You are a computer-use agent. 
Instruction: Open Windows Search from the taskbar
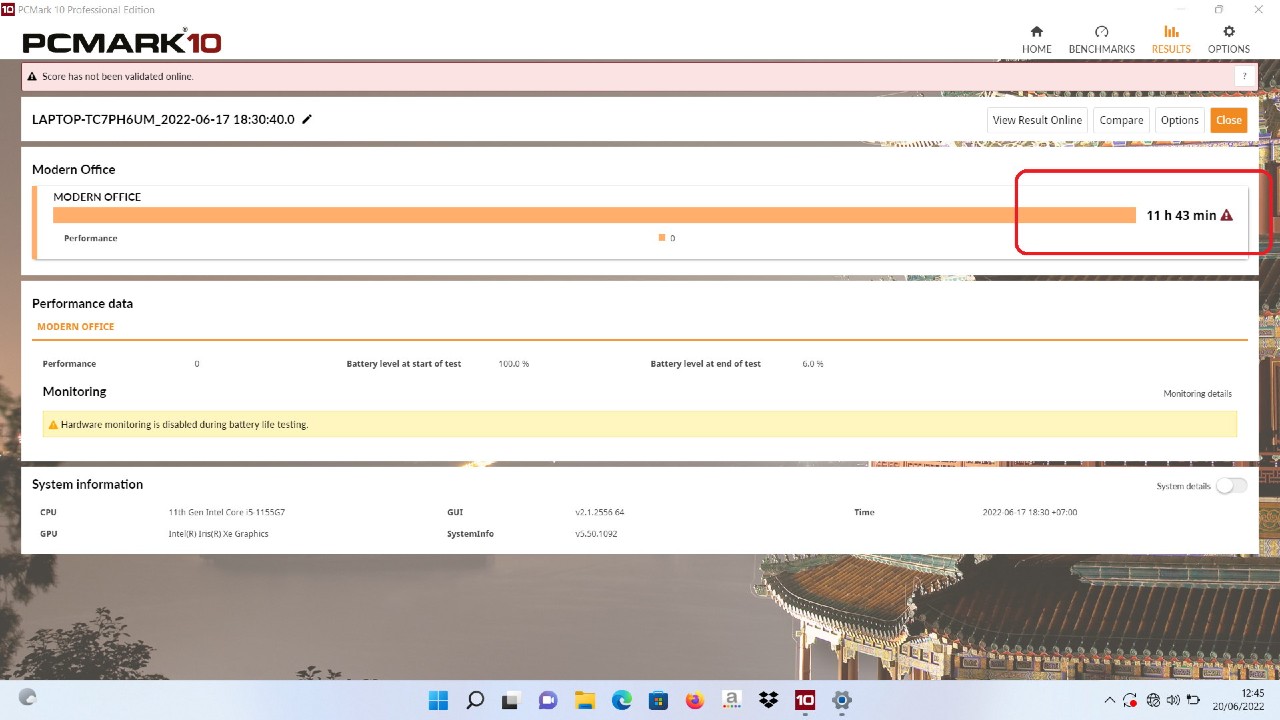[x=475, y=700]
